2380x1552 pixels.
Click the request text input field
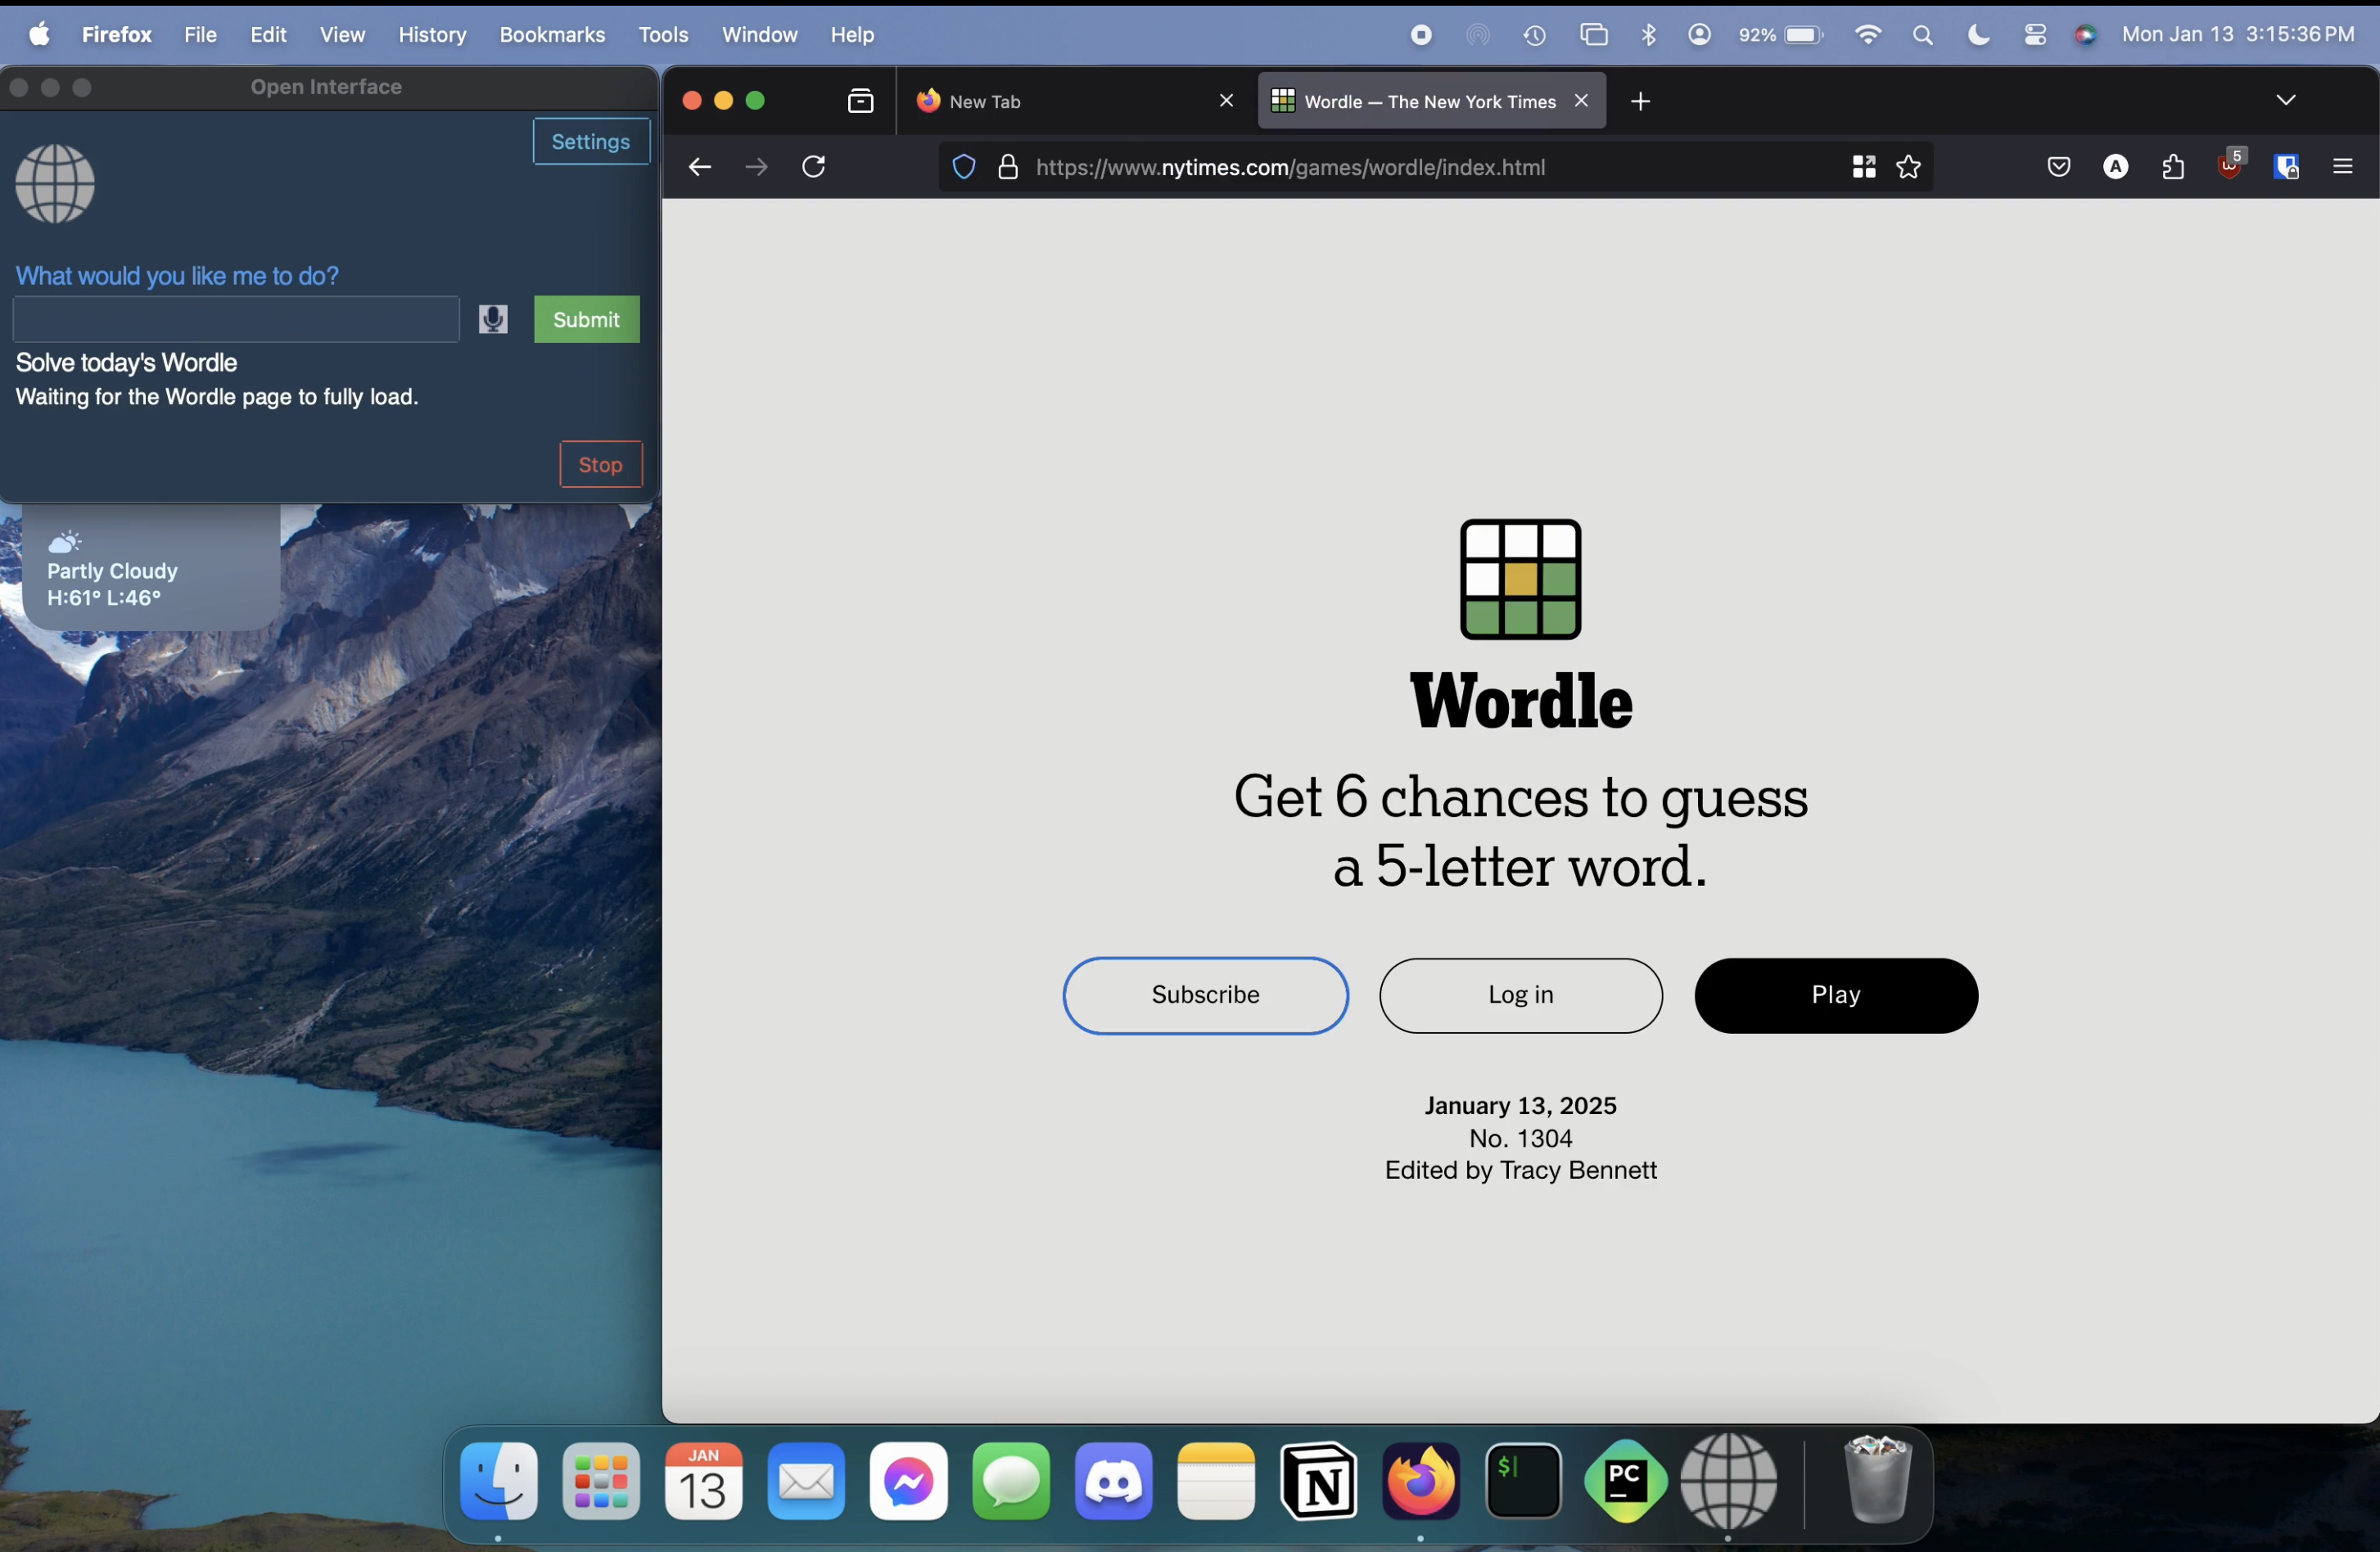click(x=236, y=319)
